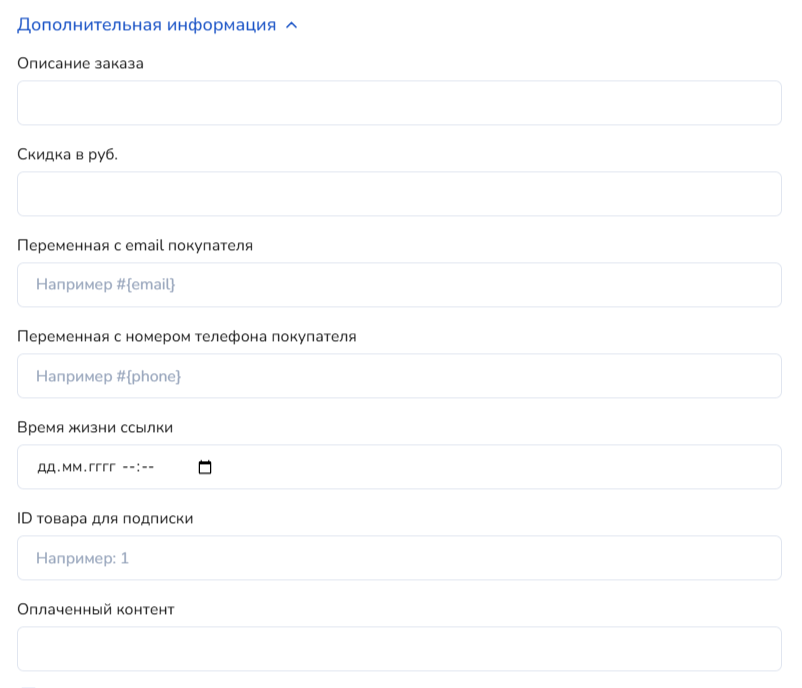802x688 pixels.
Task: Click the Время жизни ссылки label
Action: point(95,428)
